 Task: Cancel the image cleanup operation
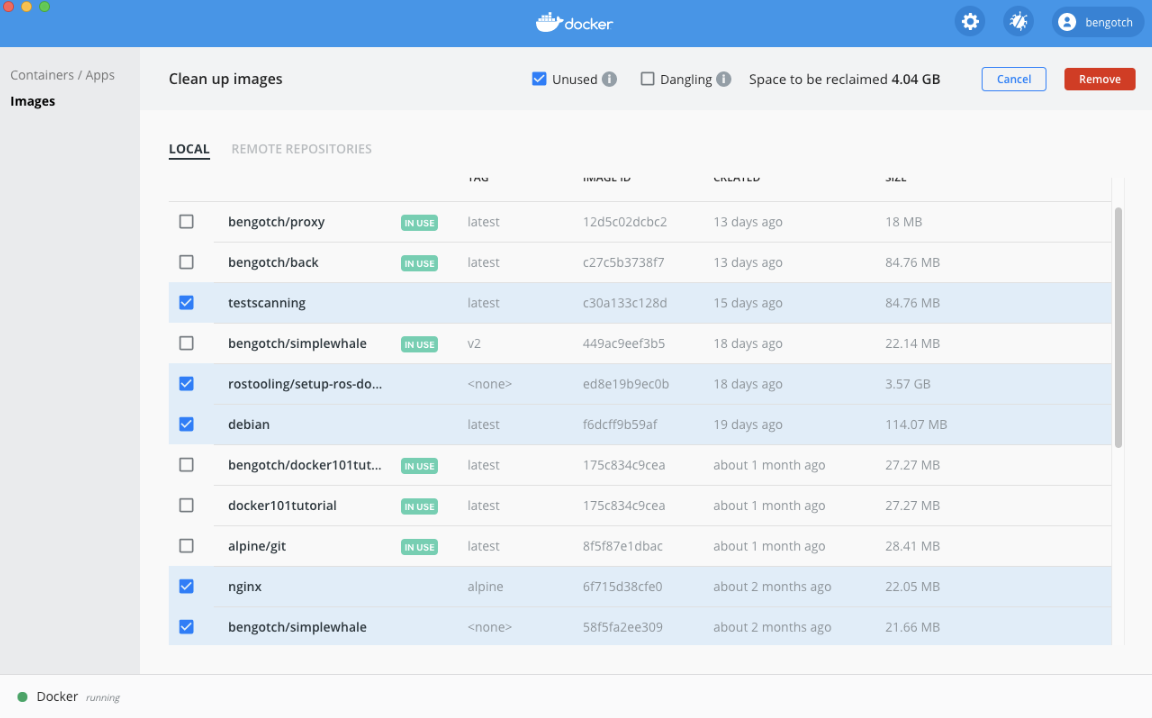click(x=1013, y=78)
